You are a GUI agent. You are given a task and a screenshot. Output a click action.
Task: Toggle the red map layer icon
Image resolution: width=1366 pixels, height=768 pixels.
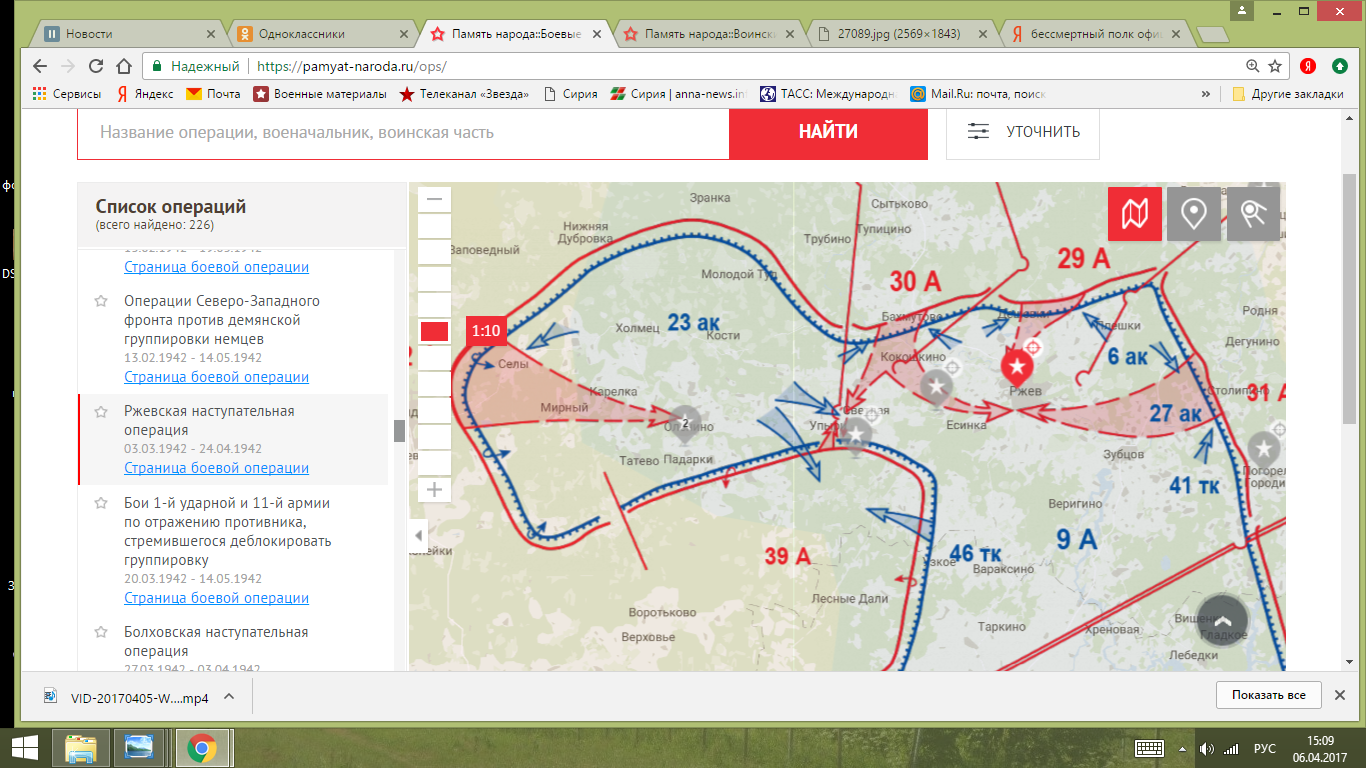pyautogui.click(x=1134, y=214)
